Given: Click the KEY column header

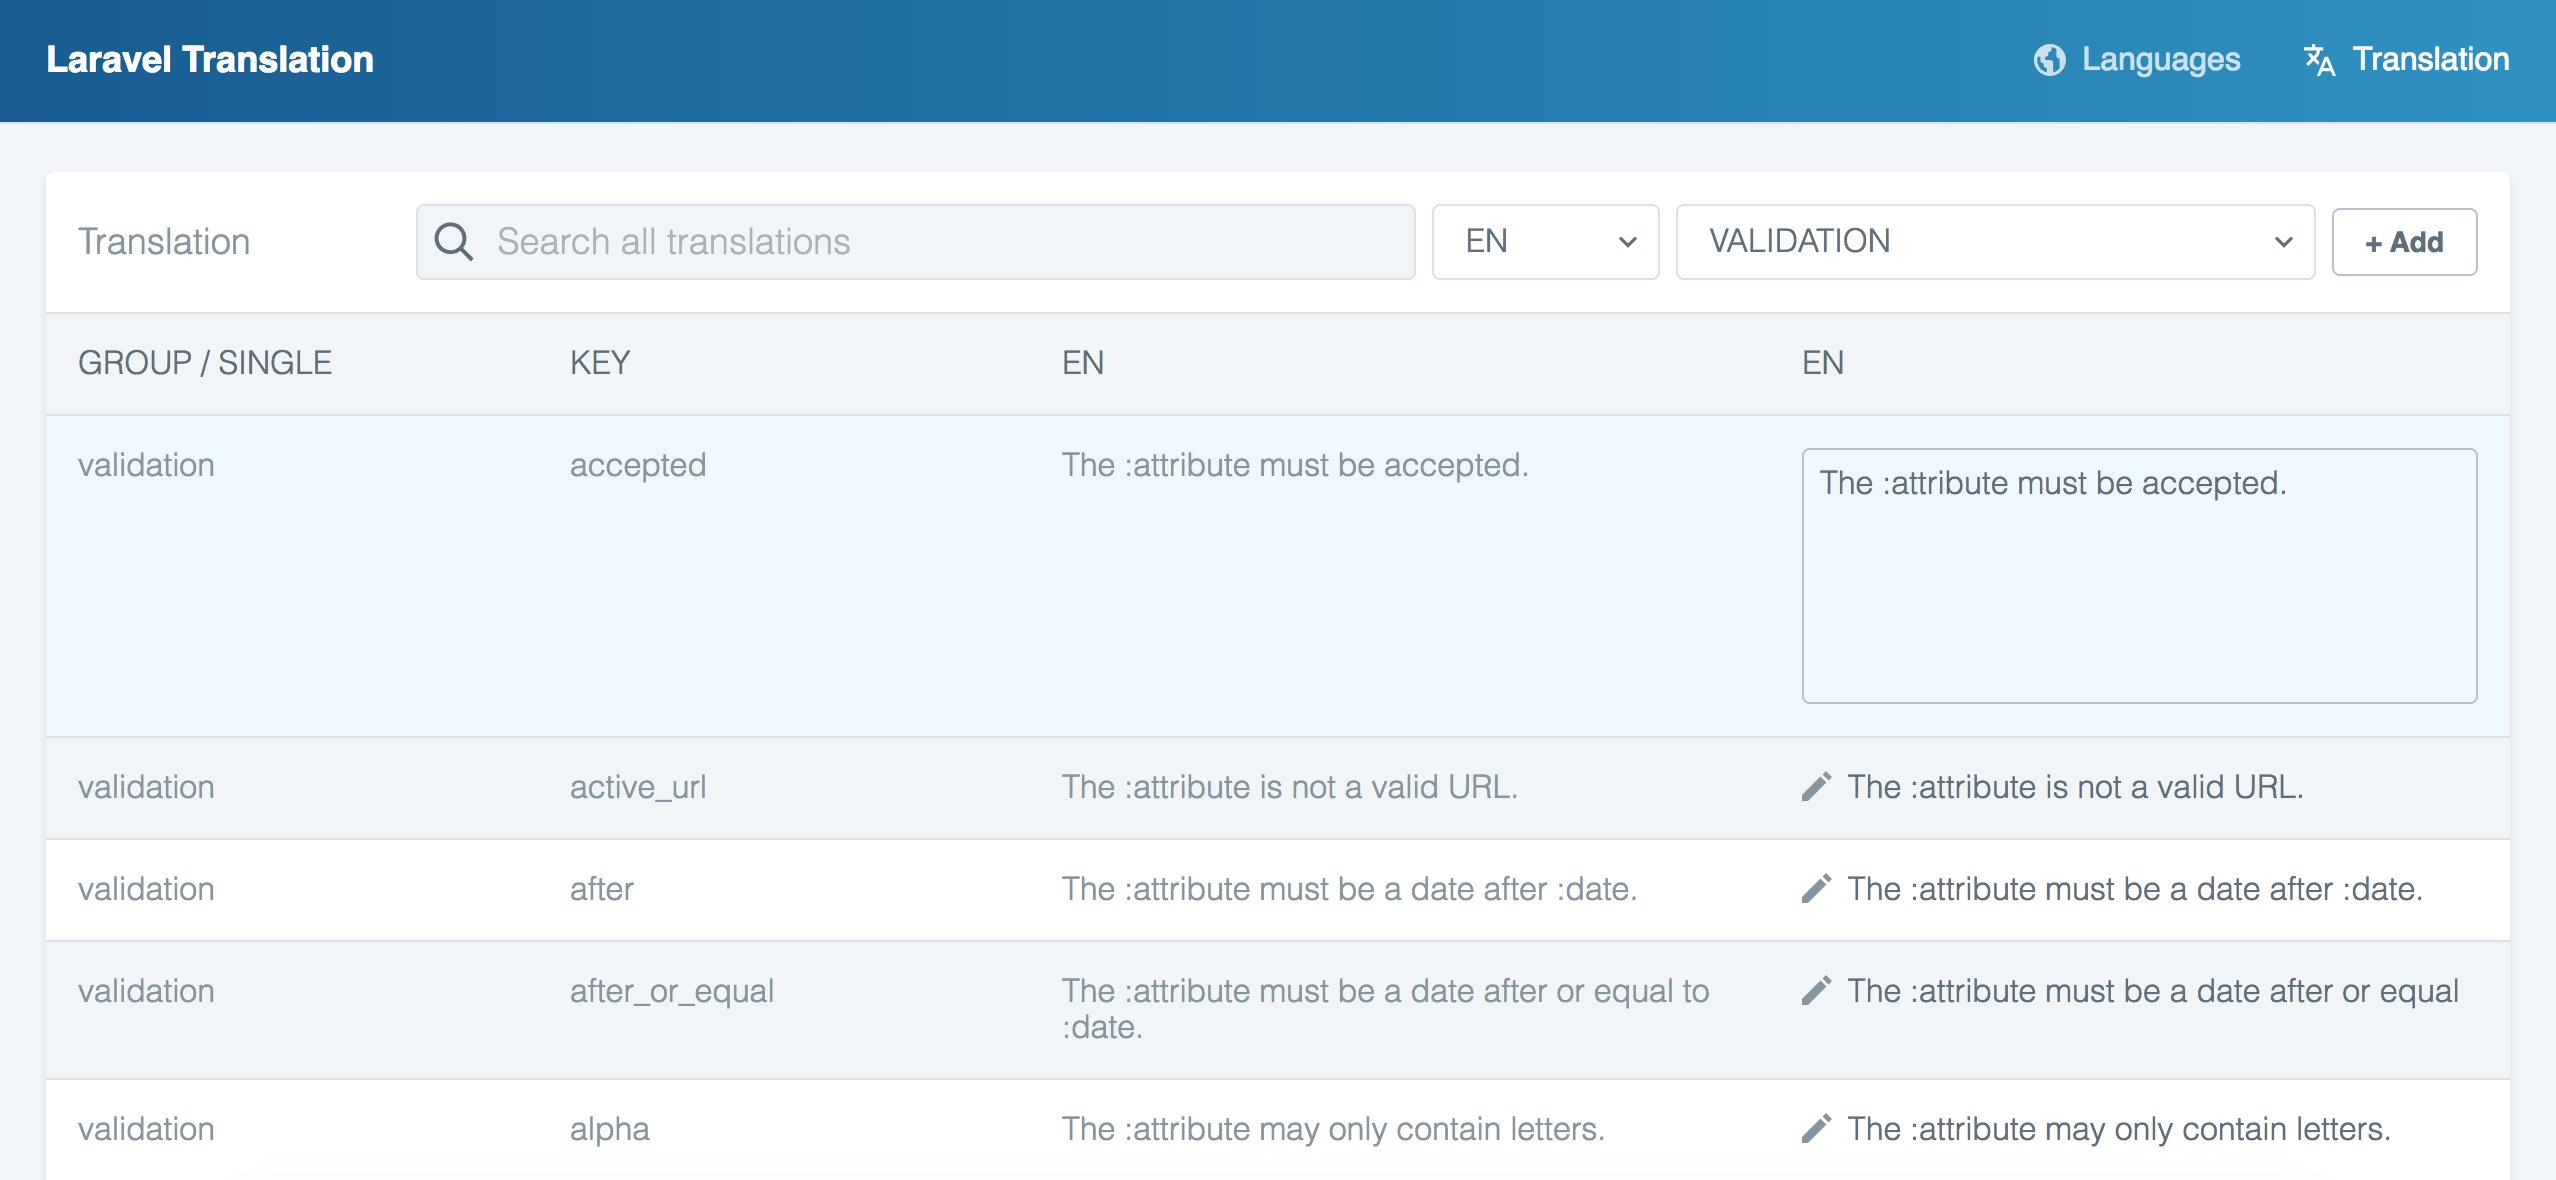Looking at the screenshot, I should (x=599, y=362).
